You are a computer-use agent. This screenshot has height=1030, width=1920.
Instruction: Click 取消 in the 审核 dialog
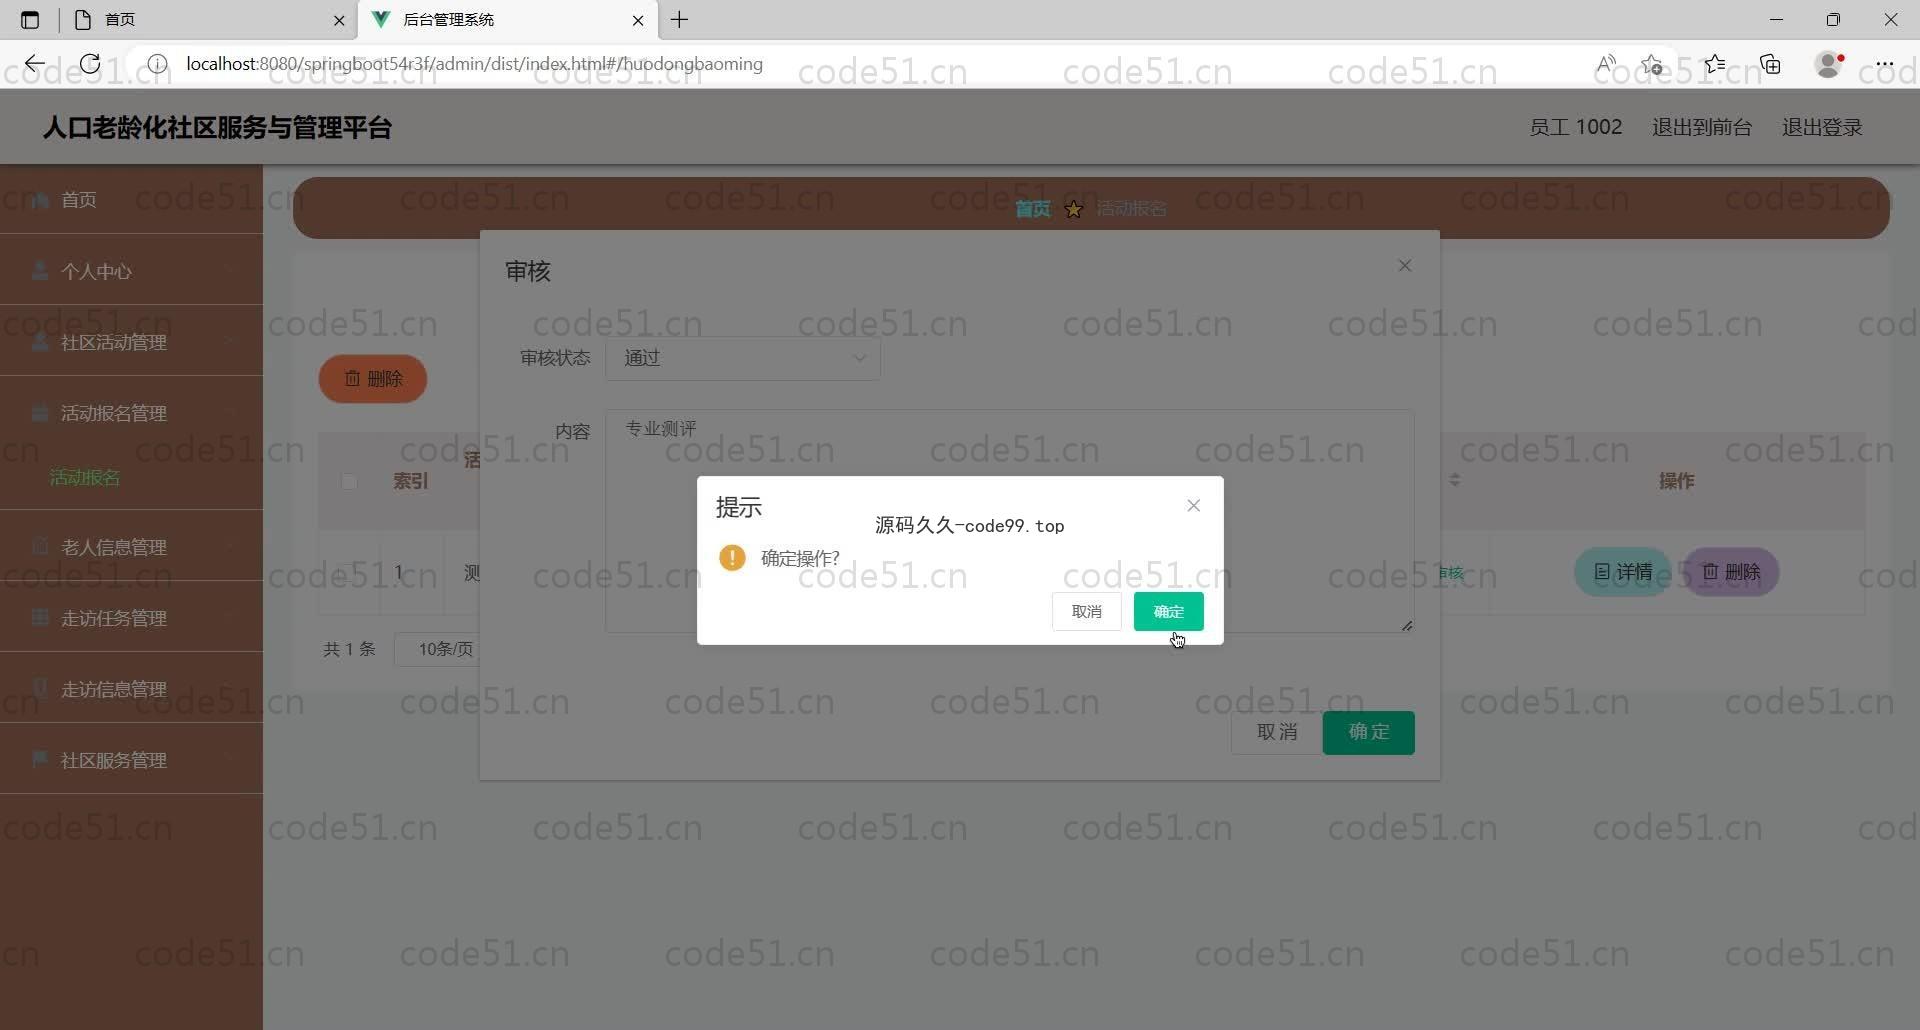pos(1276,732)
